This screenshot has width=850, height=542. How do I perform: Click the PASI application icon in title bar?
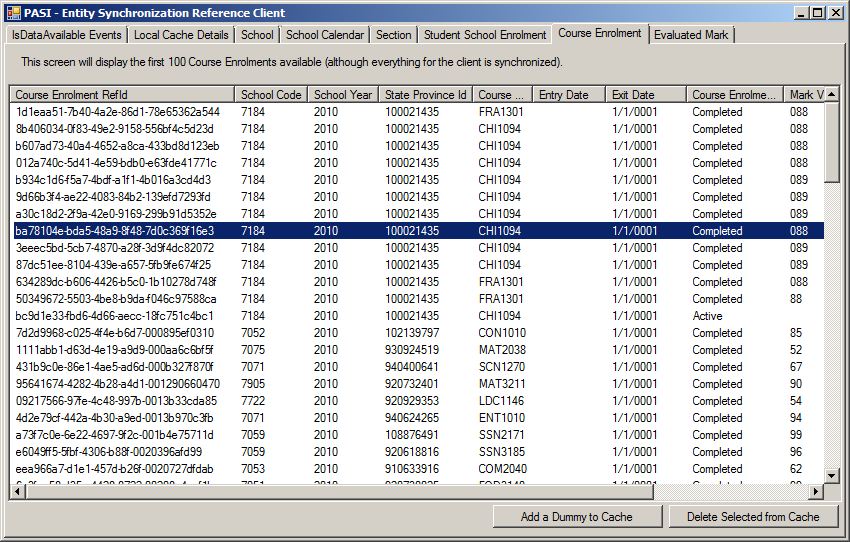[13, 12]
